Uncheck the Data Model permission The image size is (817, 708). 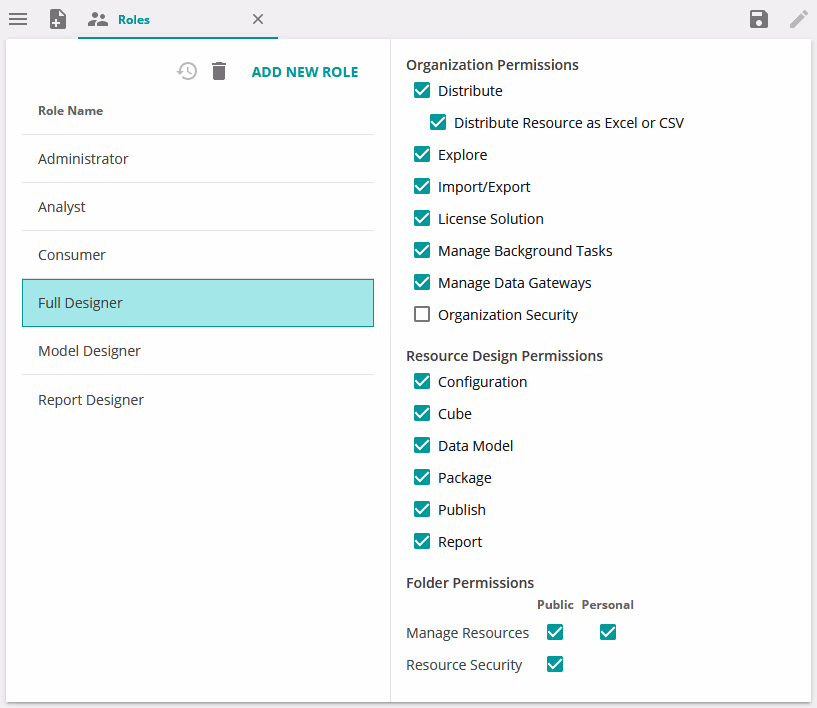click(422, 446)
